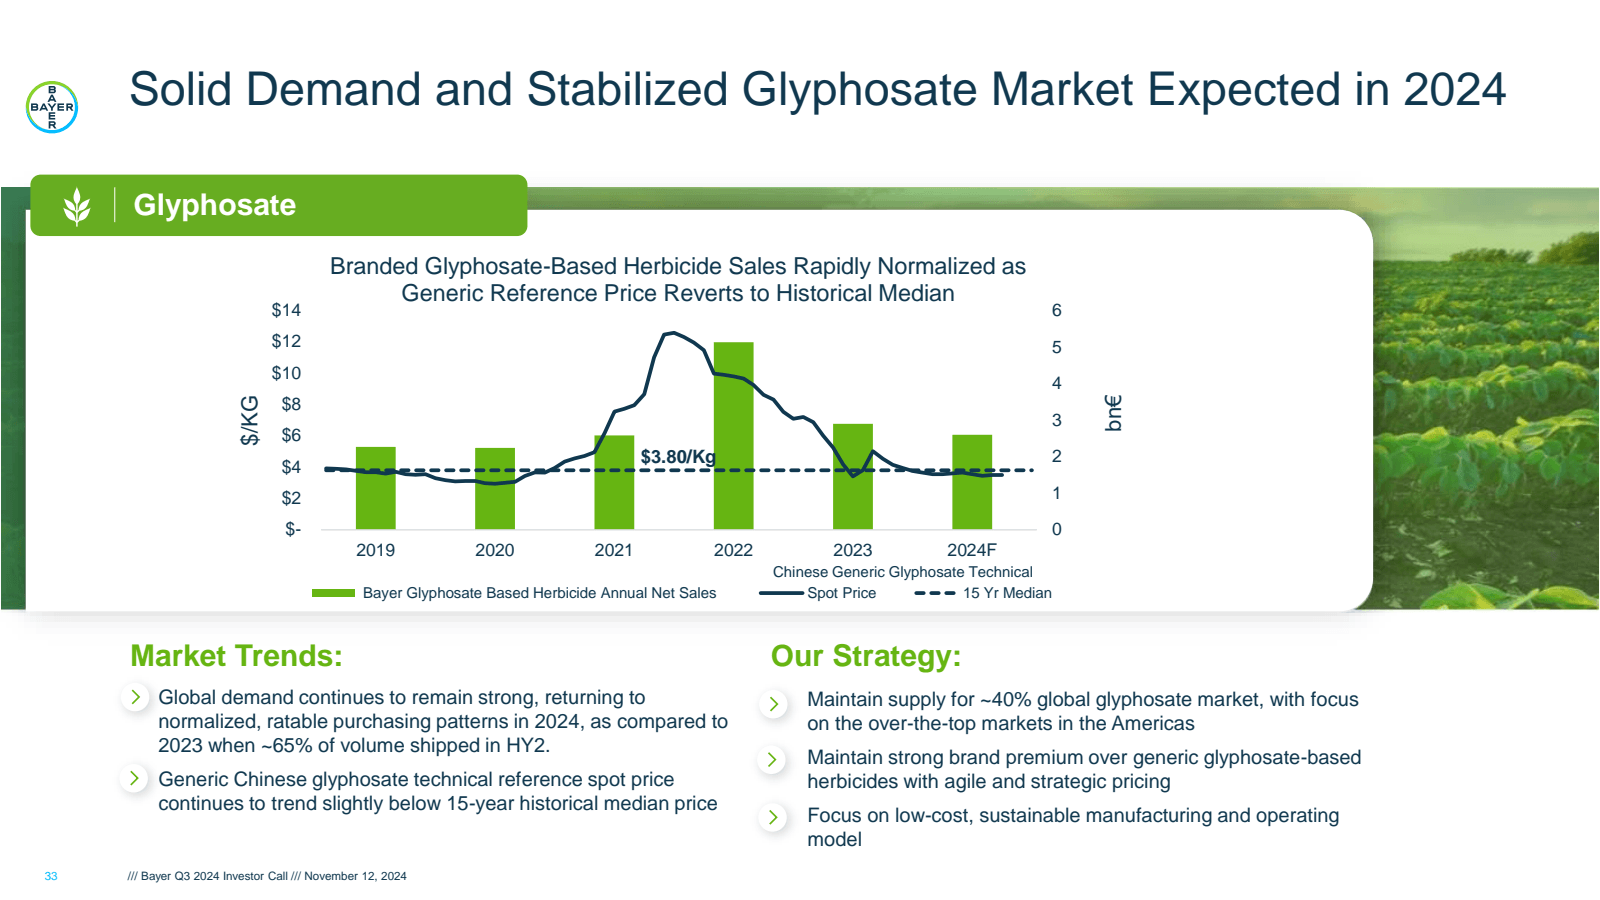Viewport: 1600px width, 900px height.
Task: Click legend text 'Chinese Generic Glyphosate Technical'
Action: (902, 572)
